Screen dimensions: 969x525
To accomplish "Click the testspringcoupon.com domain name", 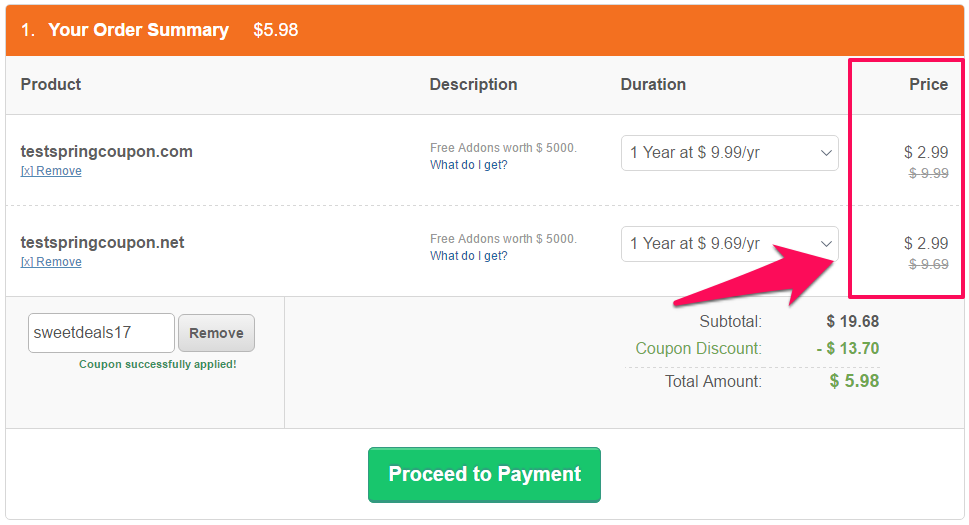I will pyautogui.click(x=106, y=151).
